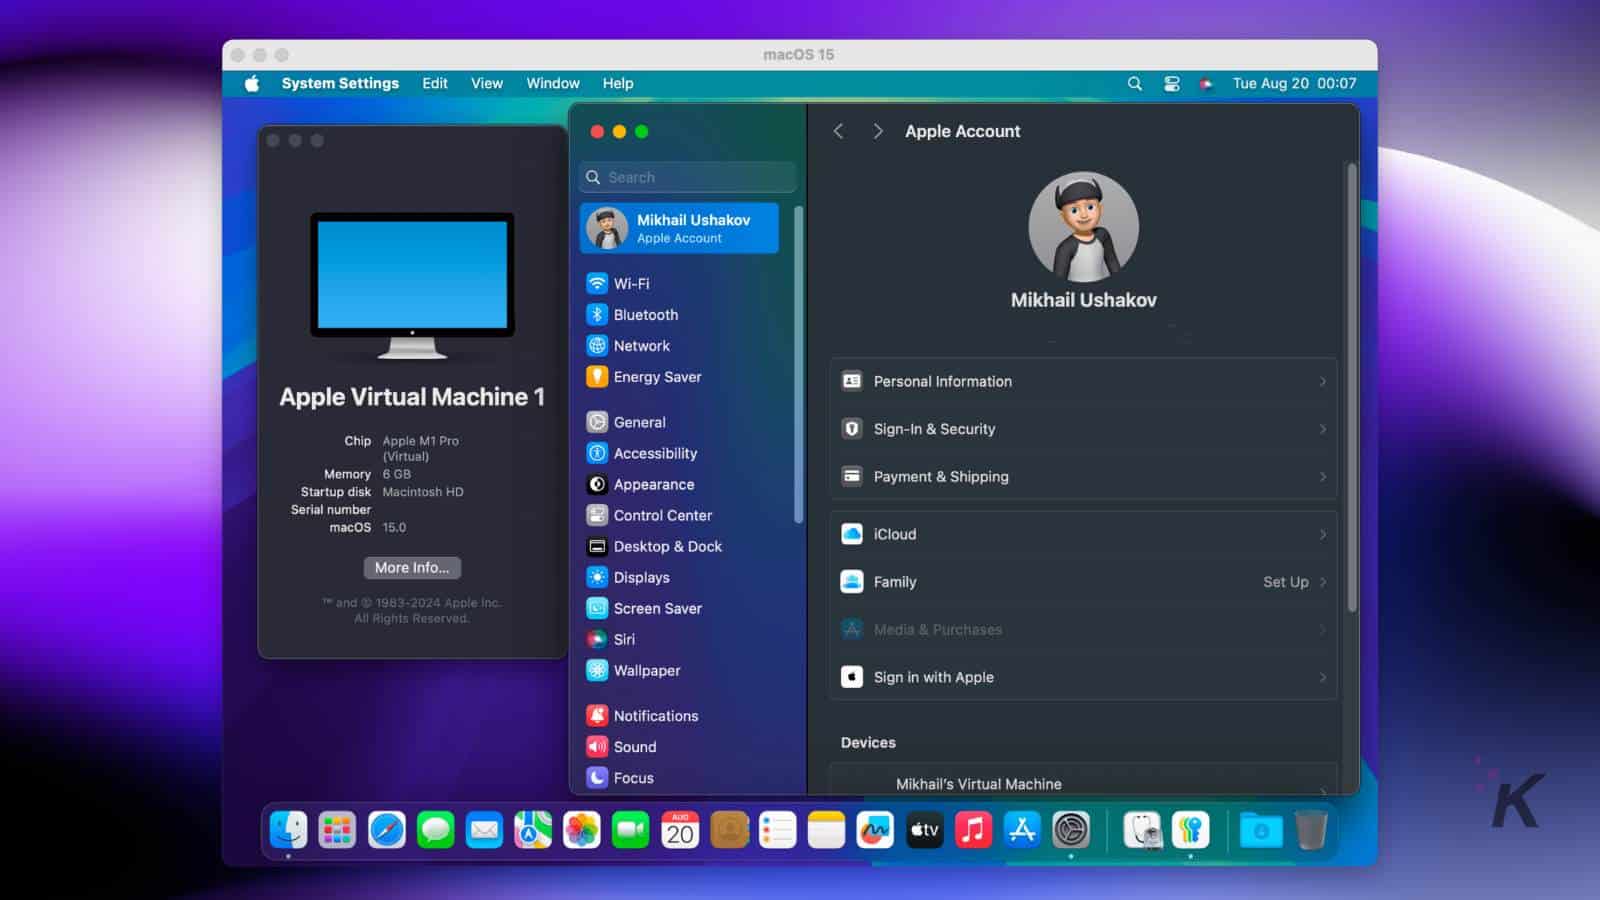This screenshot has height=900, width=1600.
Task: Open Mikhail's Virtual Machine device row
Action: [1083, 781]
